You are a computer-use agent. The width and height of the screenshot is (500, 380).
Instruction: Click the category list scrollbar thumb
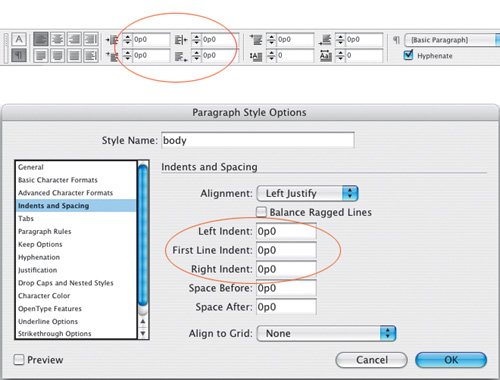(x=143, y=236)
